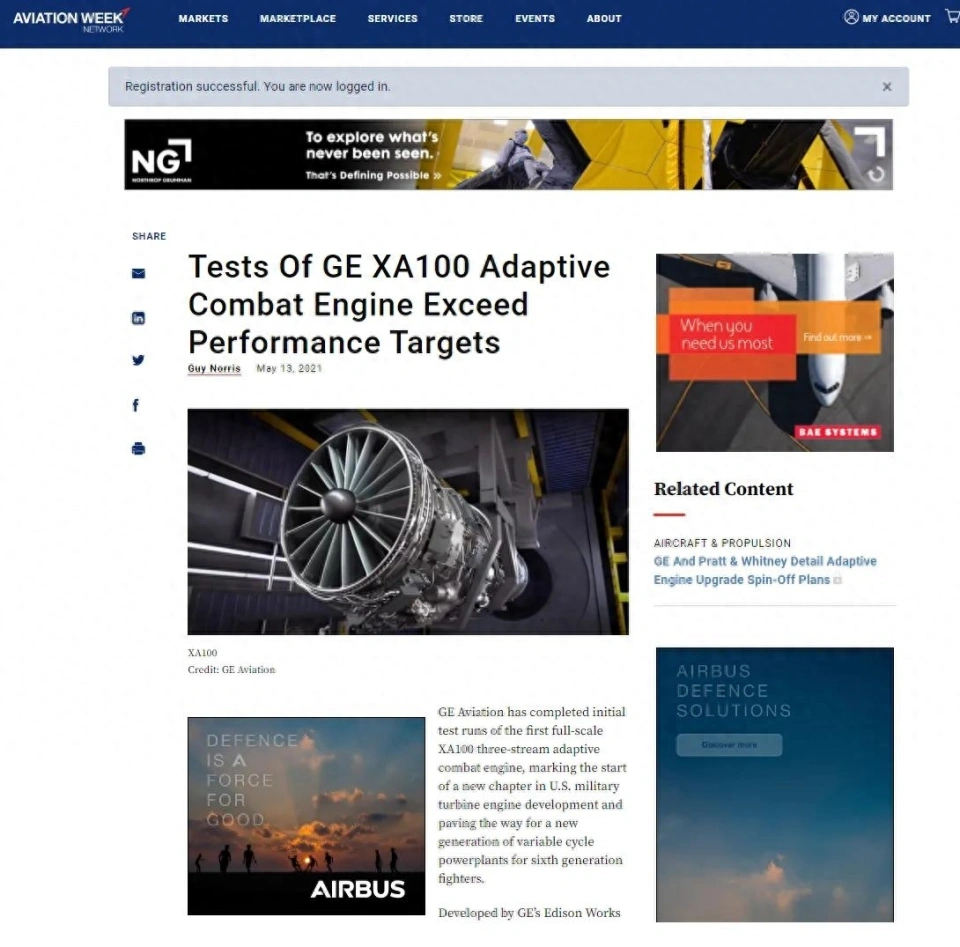This screenshot has height=947, width=960.
Task: Open My Account link
Action: (x=896, y=18)
